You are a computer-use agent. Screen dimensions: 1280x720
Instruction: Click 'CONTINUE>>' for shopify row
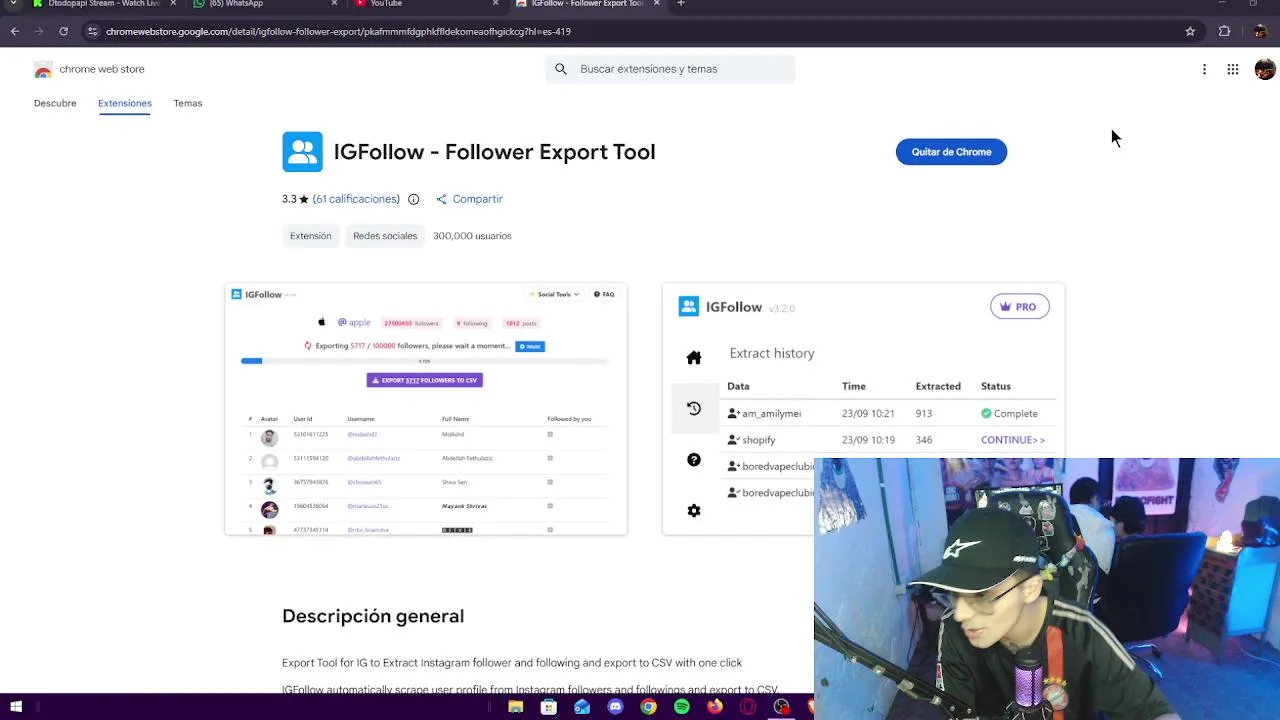coord(1013,440)
